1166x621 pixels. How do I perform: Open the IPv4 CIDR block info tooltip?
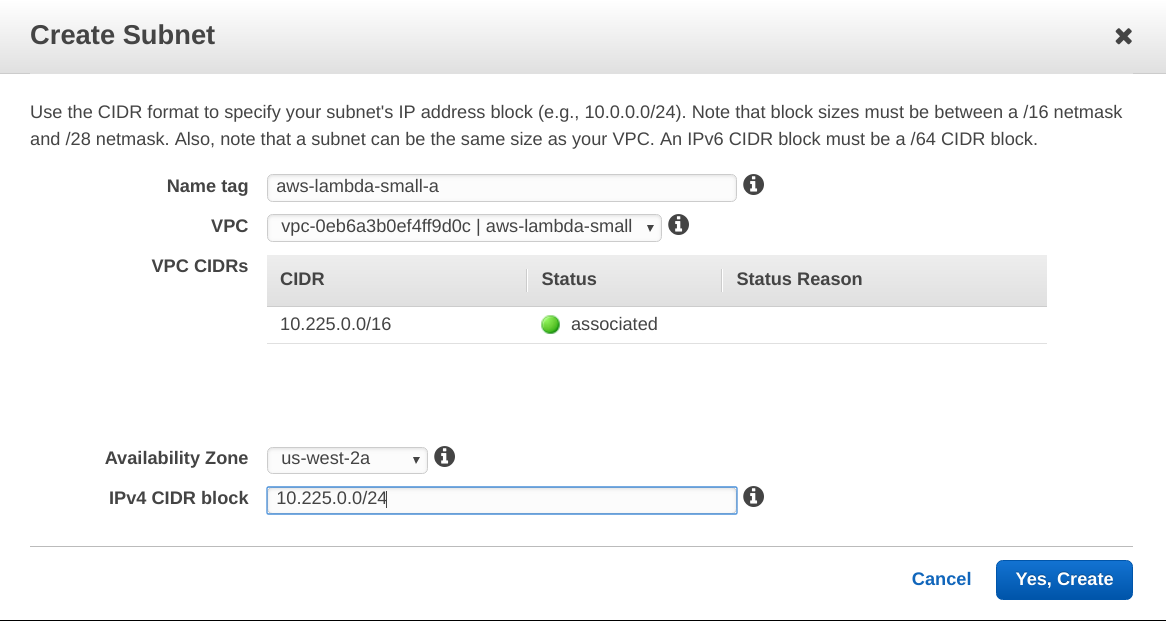coord(754,497)
